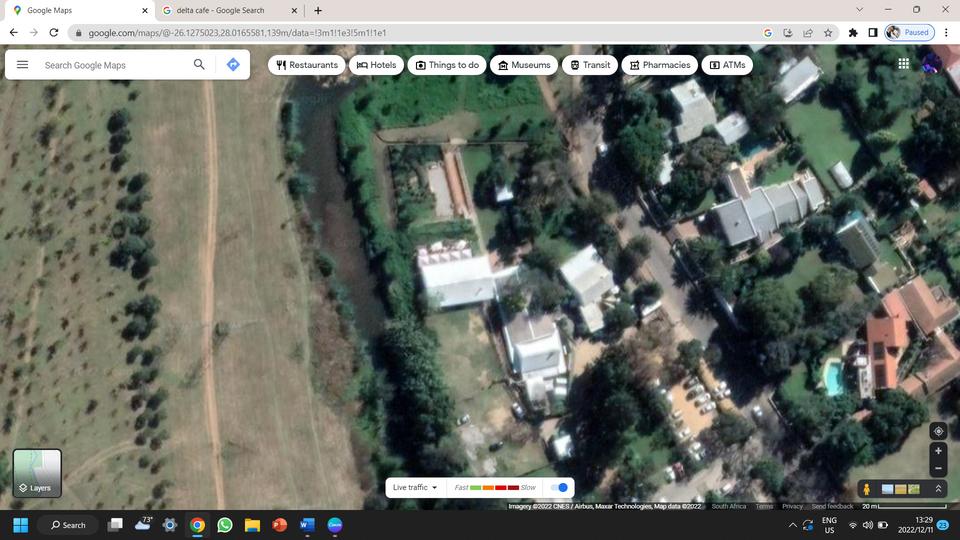Share this page icon
Viewport: 960px width, 540px height.
[x=808, y=33]
